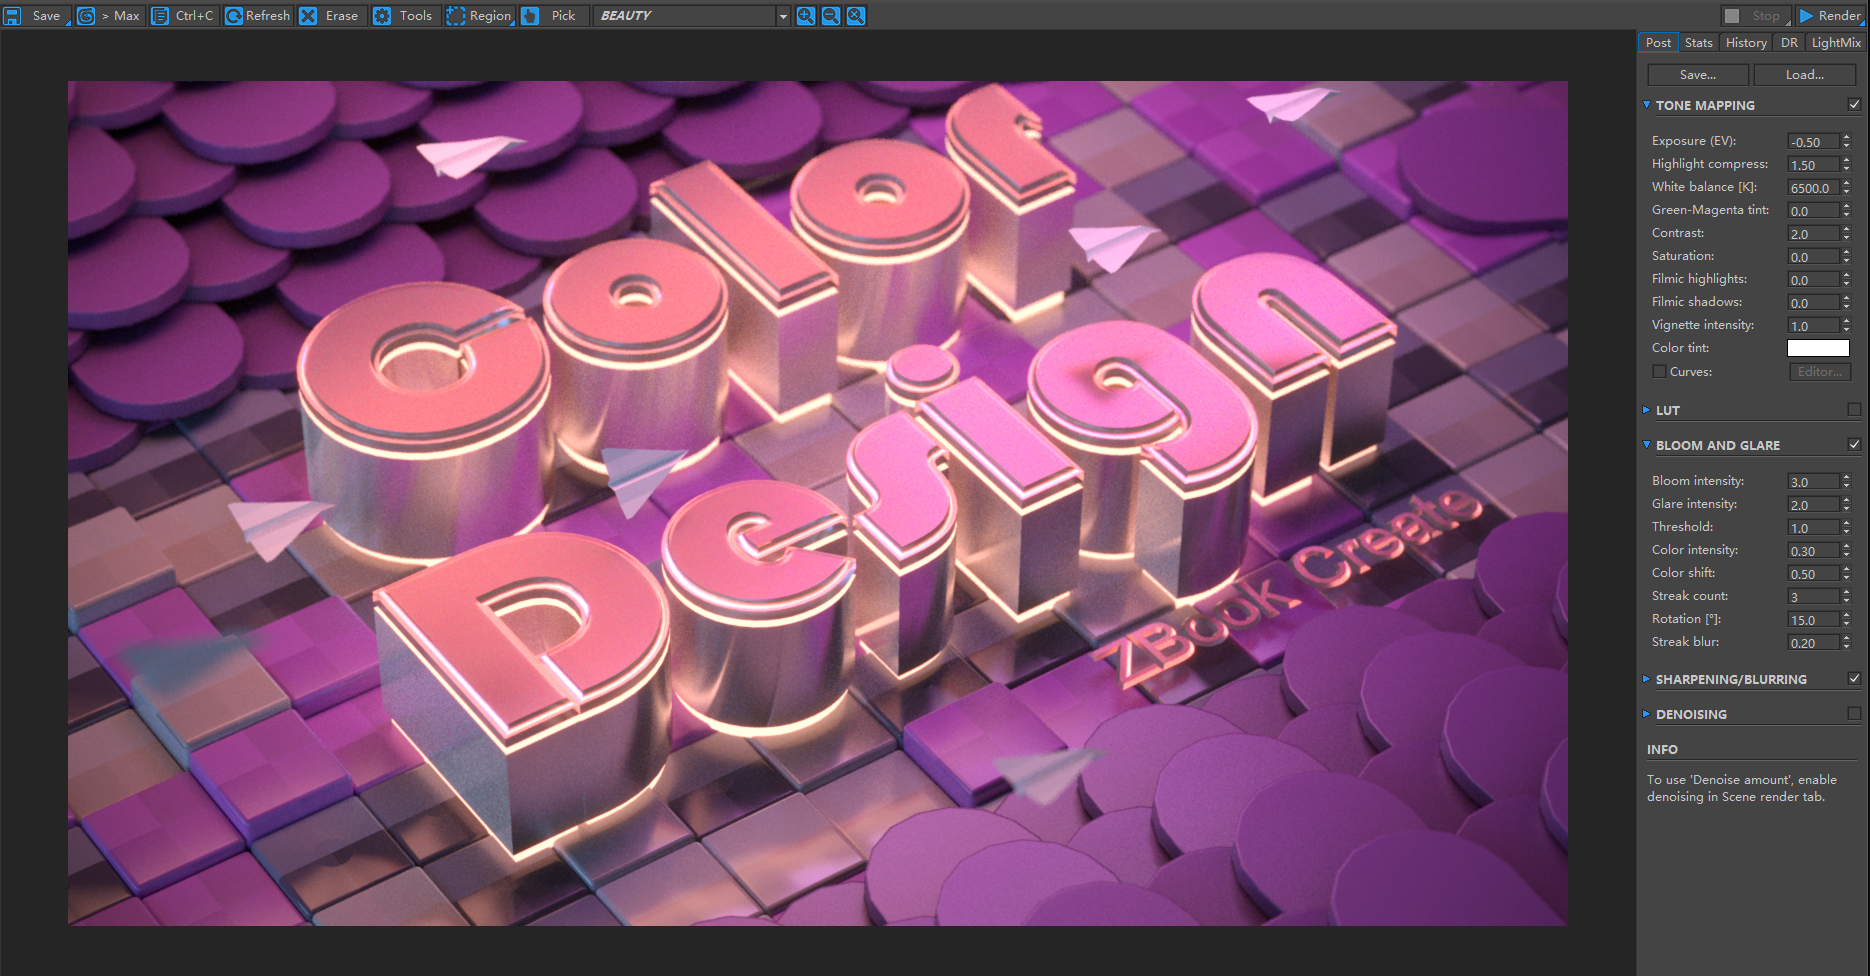This screenshot has width=1870, height=976.
Task: Switch to the Post tab
Action: [x=1658, y=43]
